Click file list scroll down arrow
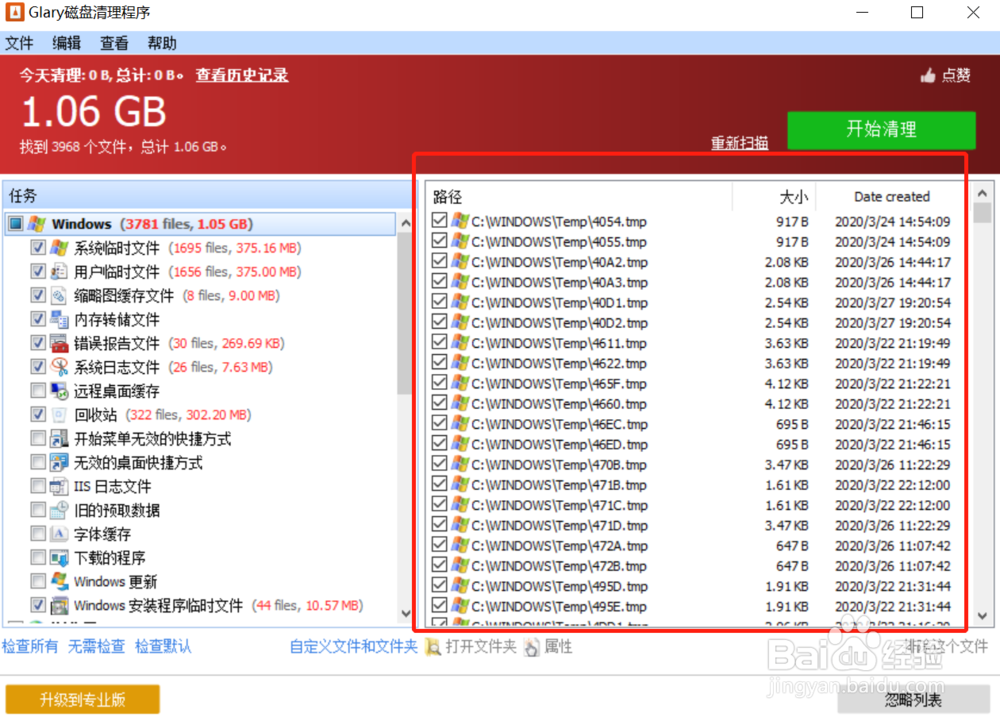Screen dimensions: 1000x721 tap(982, 616)
